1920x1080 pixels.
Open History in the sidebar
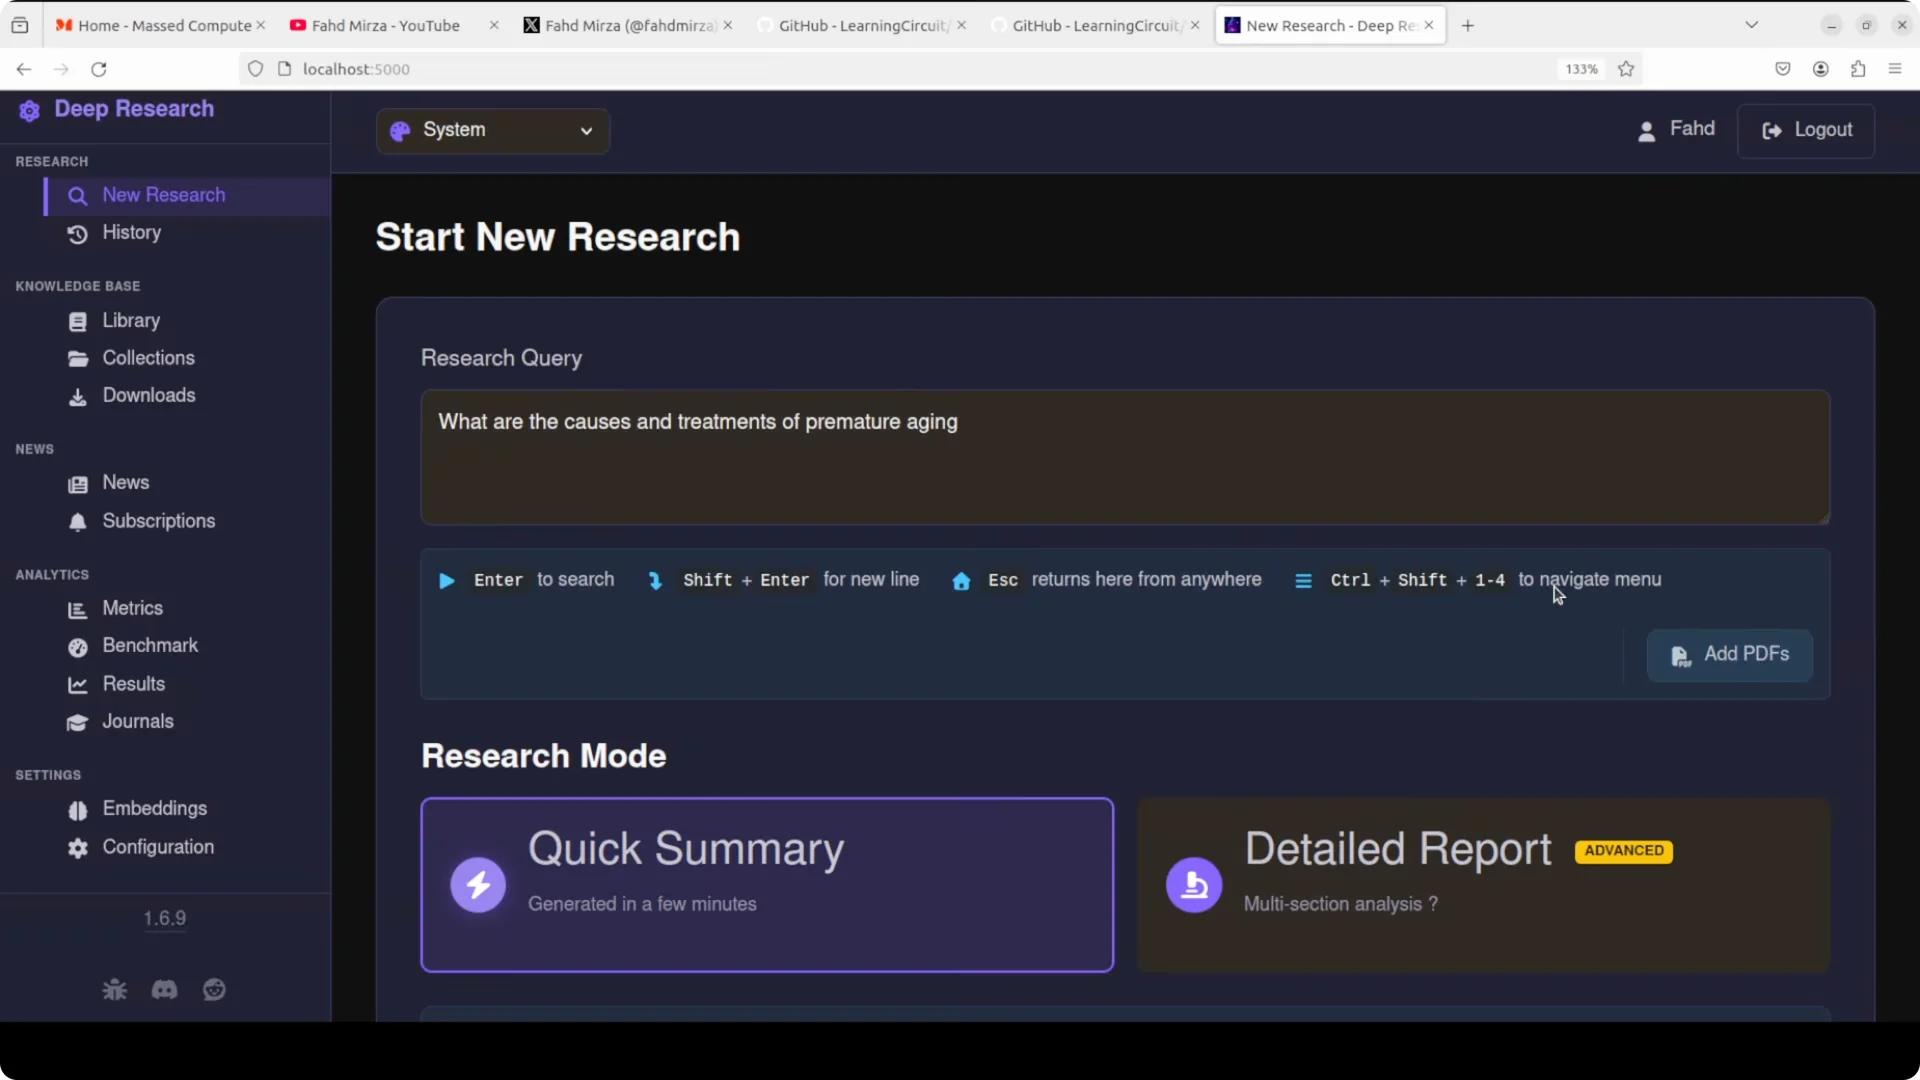pos(187,233)
